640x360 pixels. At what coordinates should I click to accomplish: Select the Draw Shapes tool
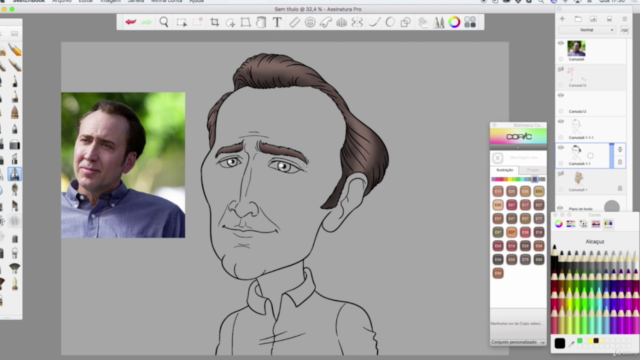coord(405,22)
